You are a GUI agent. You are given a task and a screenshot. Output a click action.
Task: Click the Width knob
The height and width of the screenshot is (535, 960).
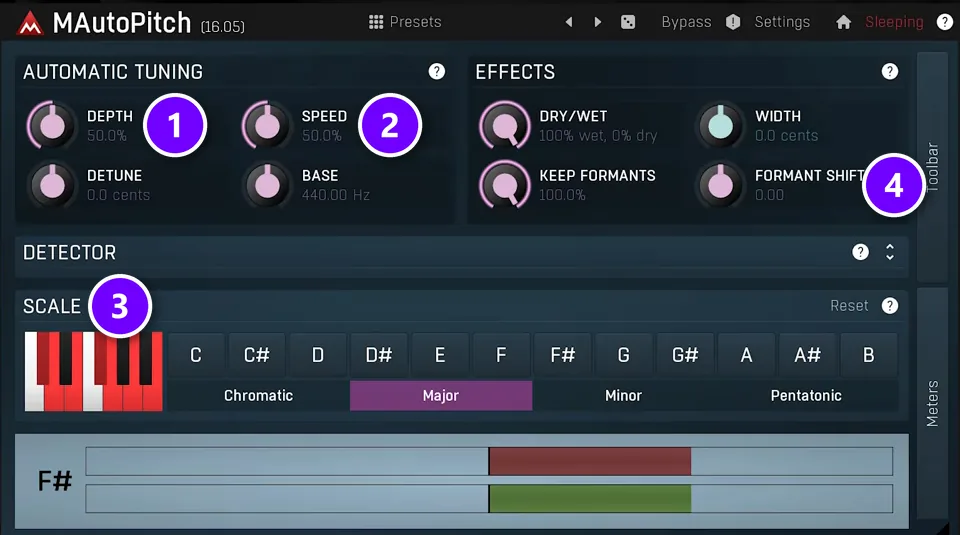[x=721, y=125]
